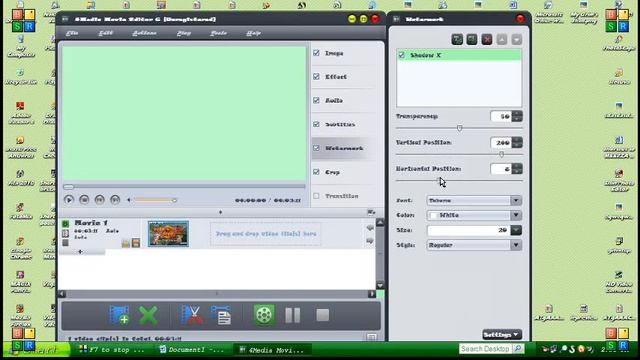Open the clip document toolbar icon
The height and width of the screenshot is (360, 640).
[221, 315]
